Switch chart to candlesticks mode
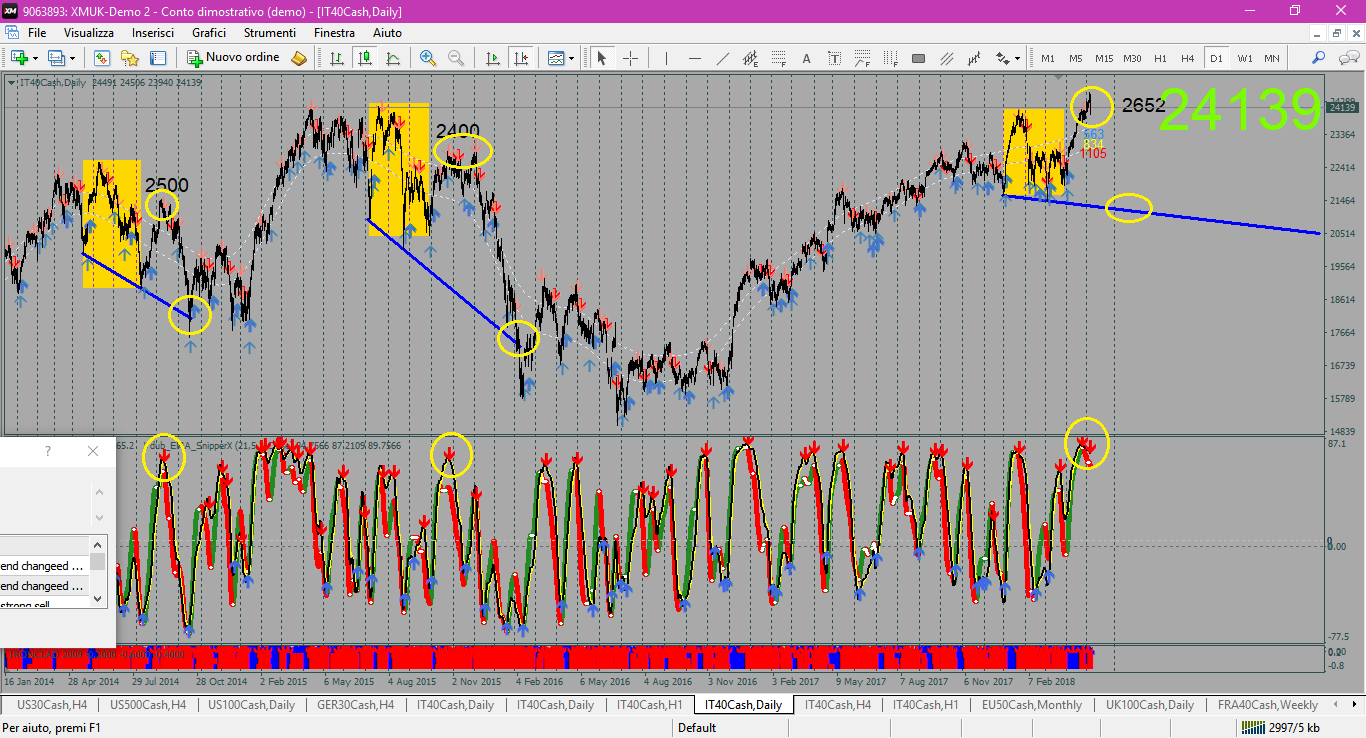Screen dimensions: 1366x738 (x=365, y=58)
